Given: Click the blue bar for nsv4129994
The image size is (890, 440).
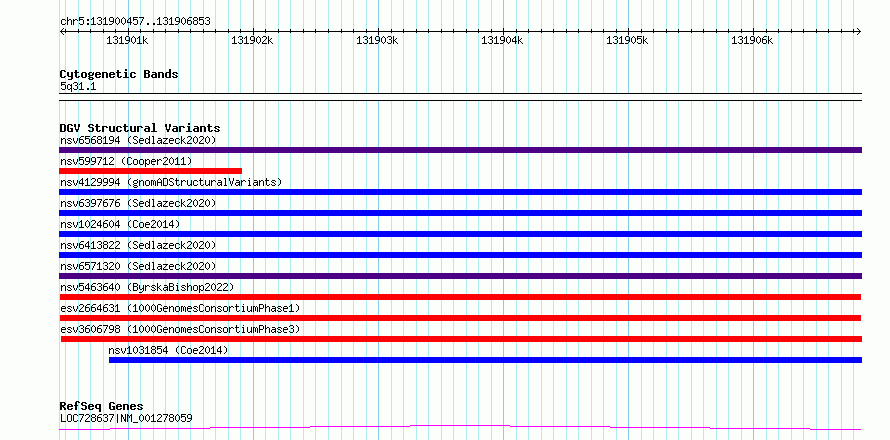Looking at the screenshot, I should (x=460, y=192).
